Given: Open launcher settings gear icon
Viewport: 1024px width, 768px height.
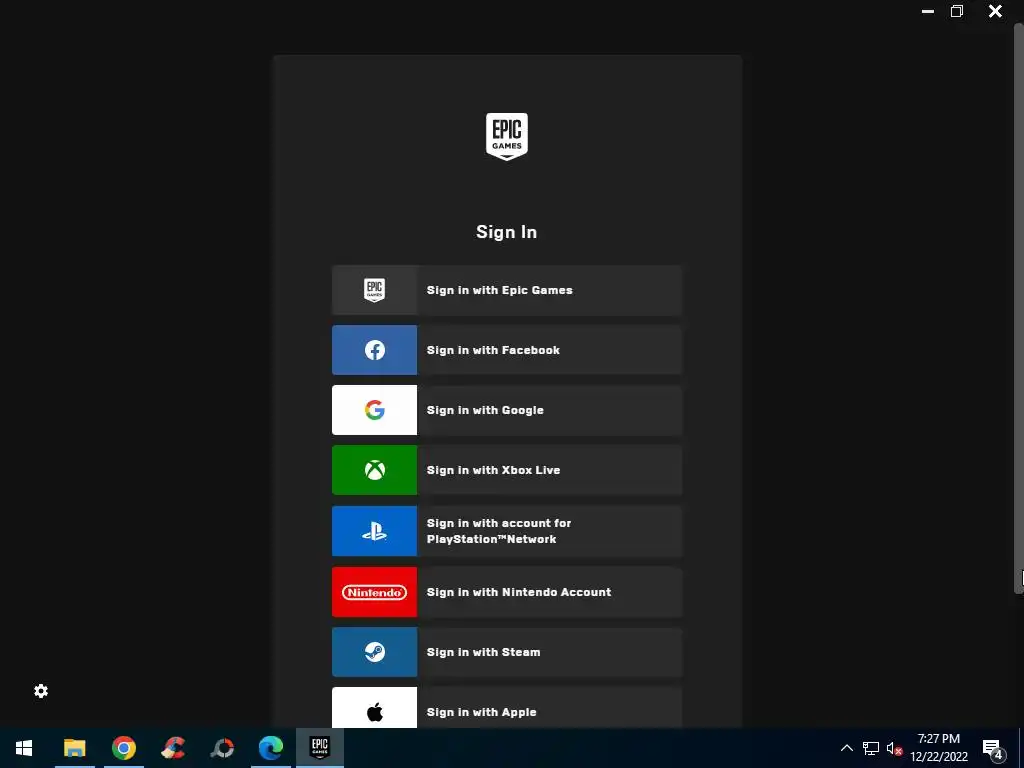Looking at the screenshot, I should tap(41, 691).
